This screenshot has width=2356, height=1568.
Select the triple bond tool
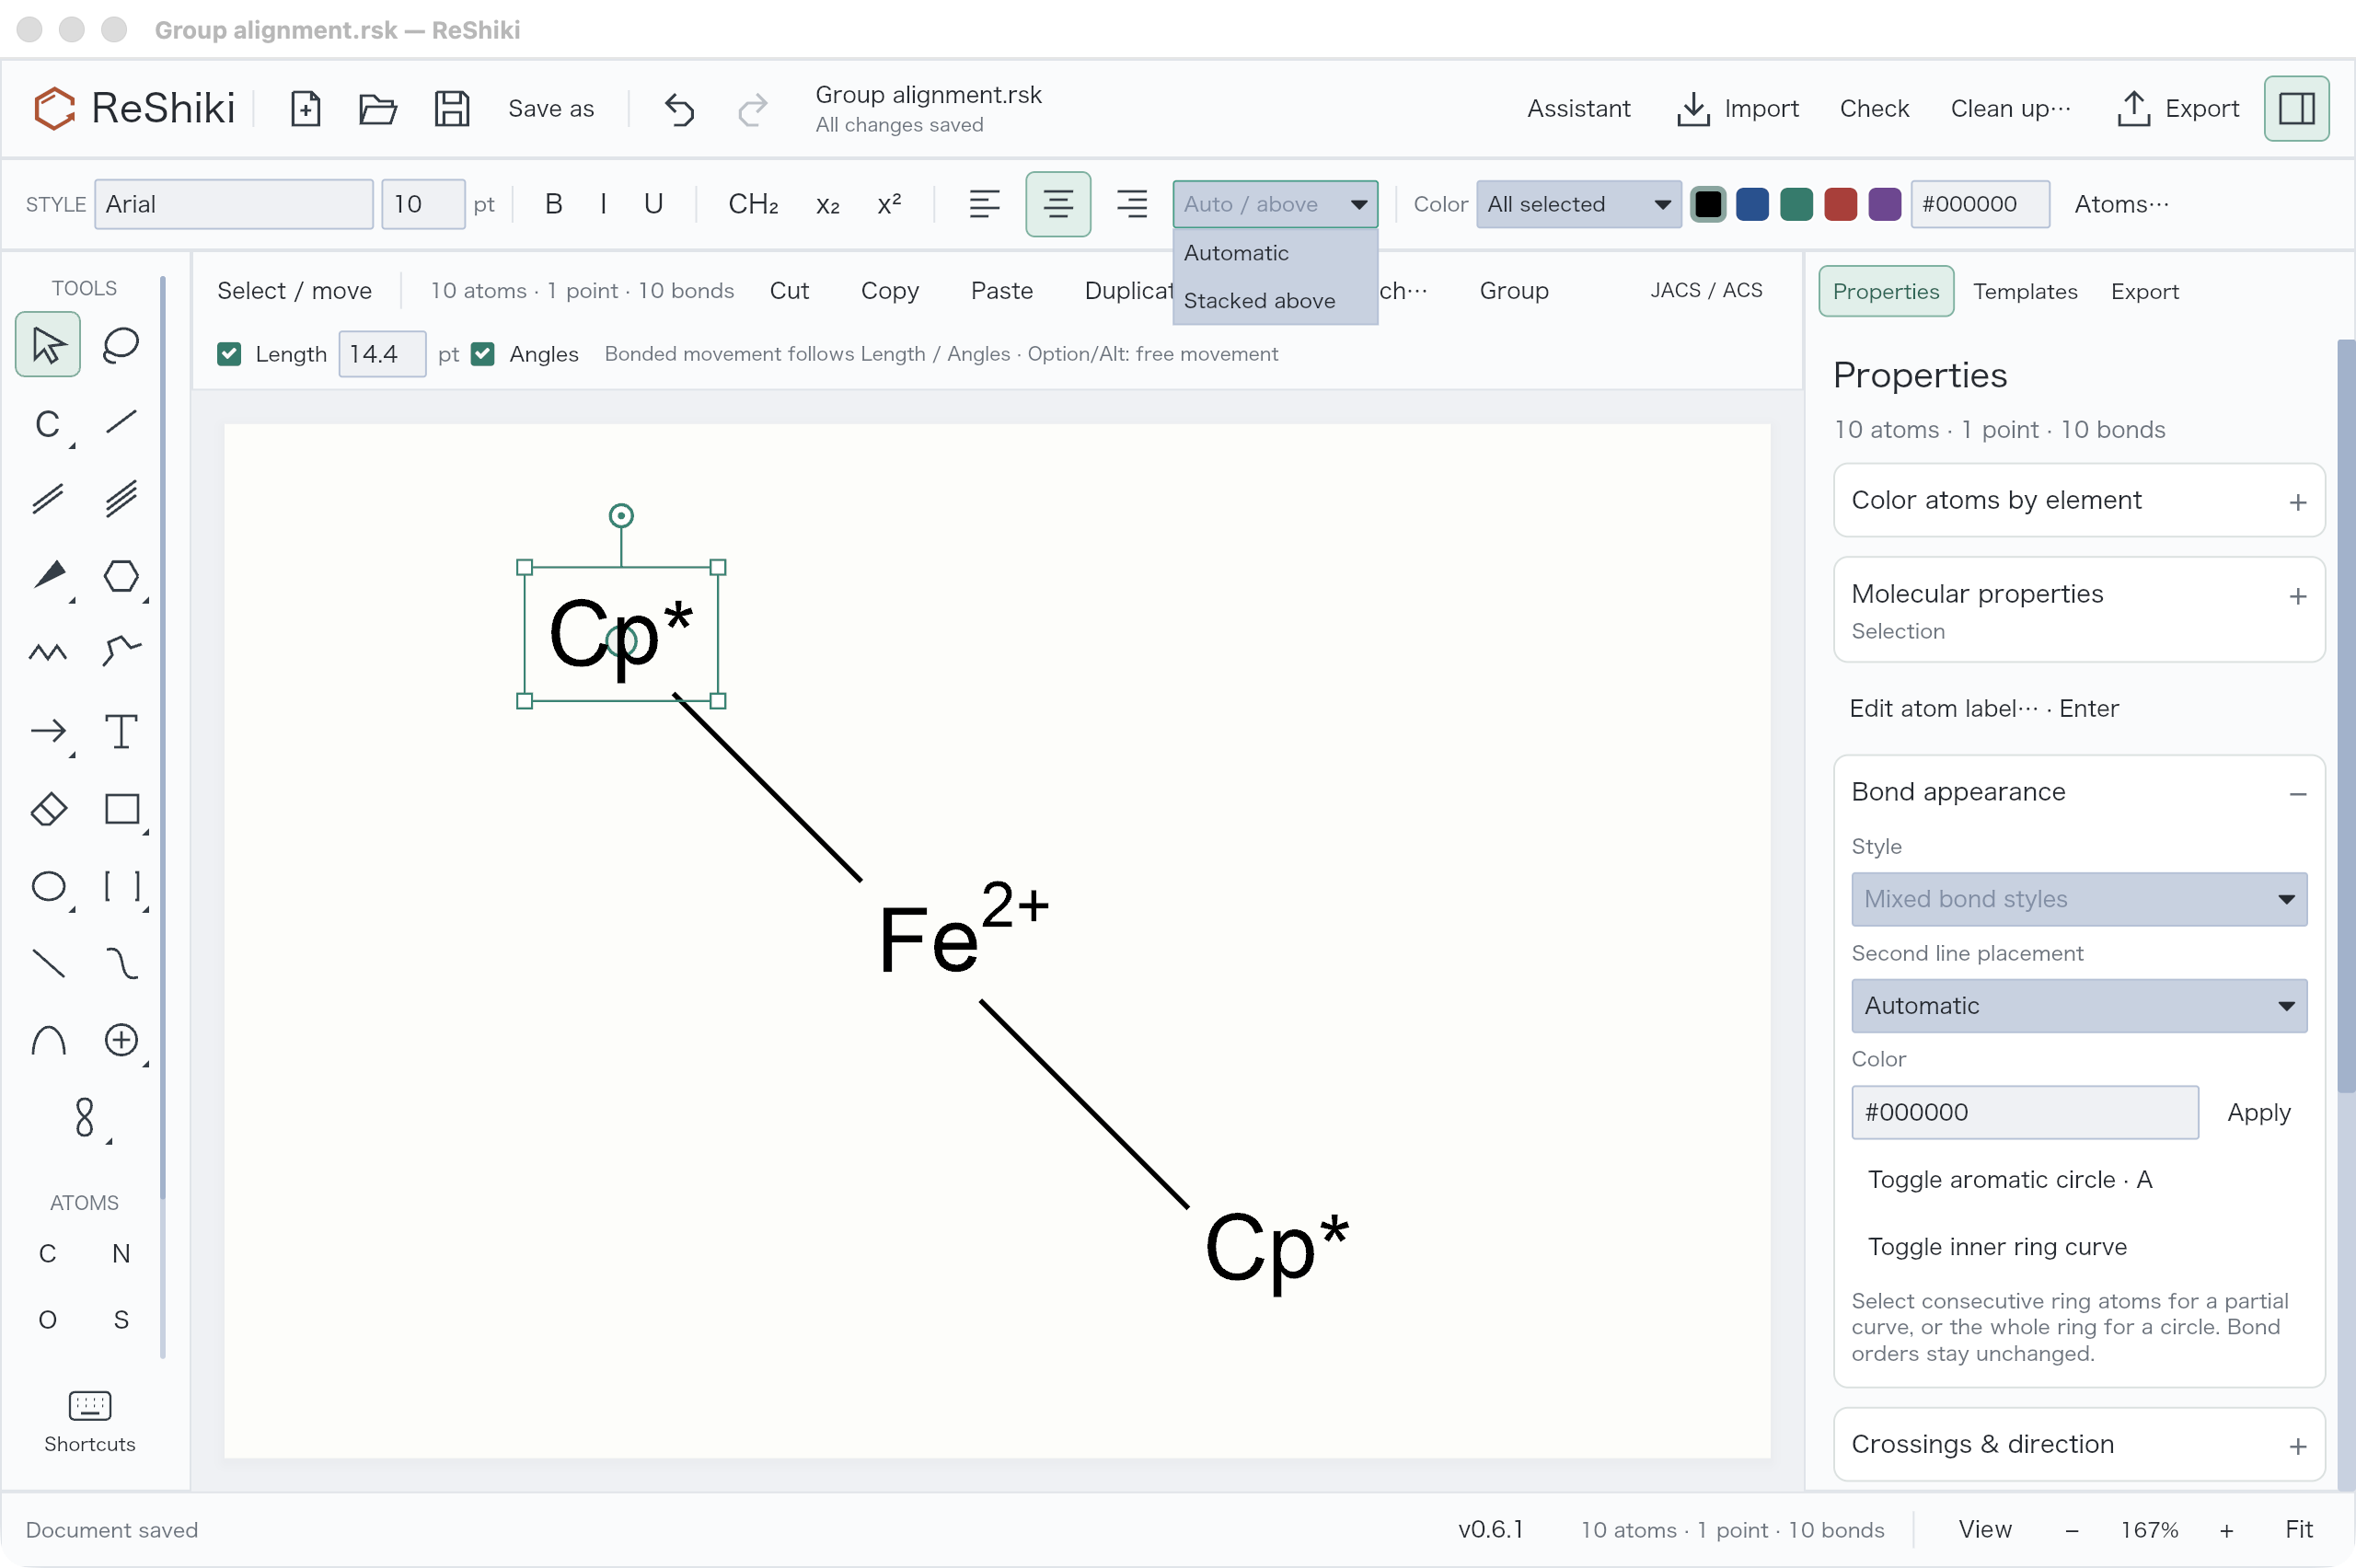click(121, 499)
